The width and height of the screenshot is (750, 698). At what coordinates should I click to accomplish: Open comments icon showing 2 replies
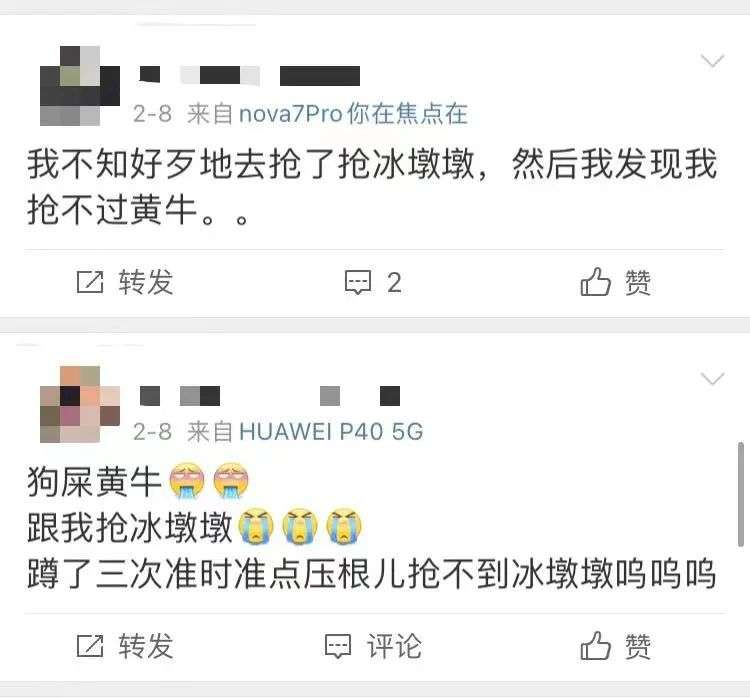(x=358, y=282)
